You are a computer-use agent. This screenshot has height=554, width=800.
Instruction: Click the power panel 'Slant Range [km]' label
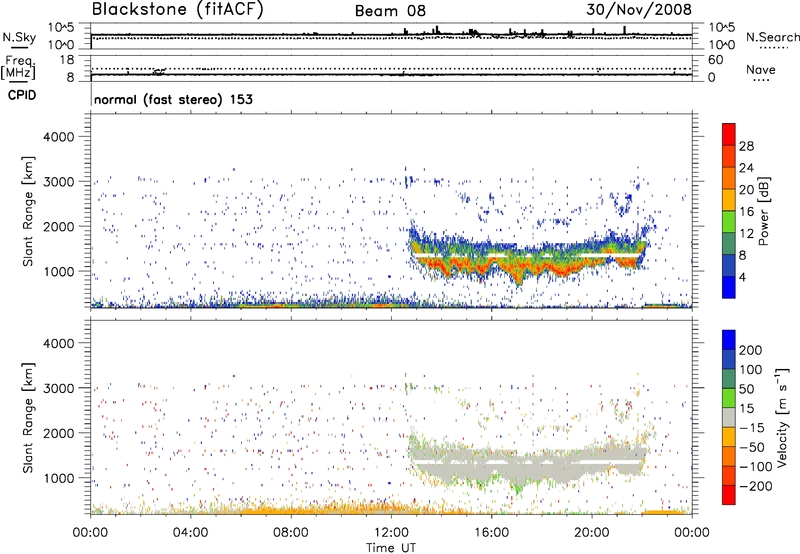click(28, 211)
